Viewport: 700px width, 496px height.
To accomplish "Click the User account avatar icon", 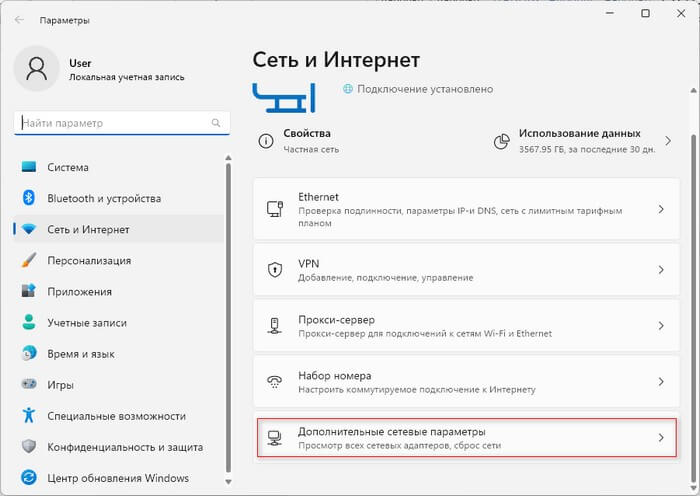I will pyautogui.click(x=37, y=69).
